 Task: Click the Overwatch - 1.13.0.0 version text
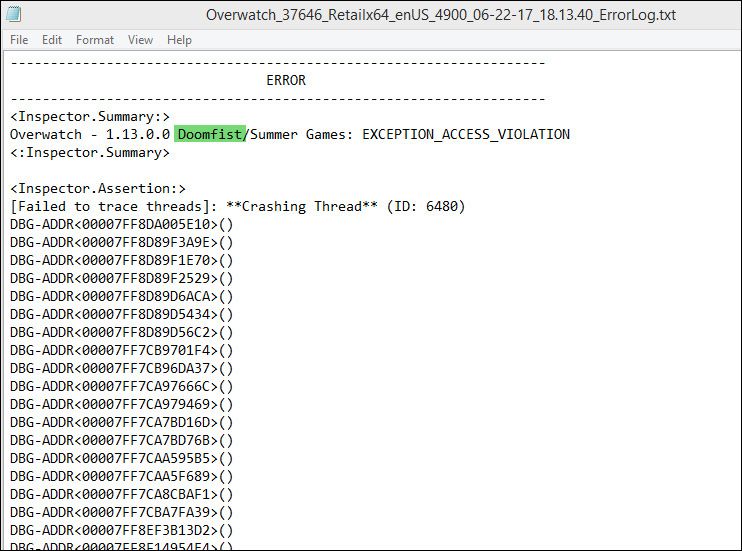point(90,134)
